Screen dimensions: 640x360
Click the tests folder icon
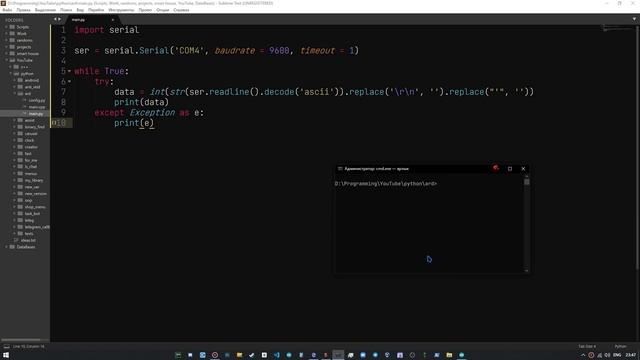click(x=20, y=233)
